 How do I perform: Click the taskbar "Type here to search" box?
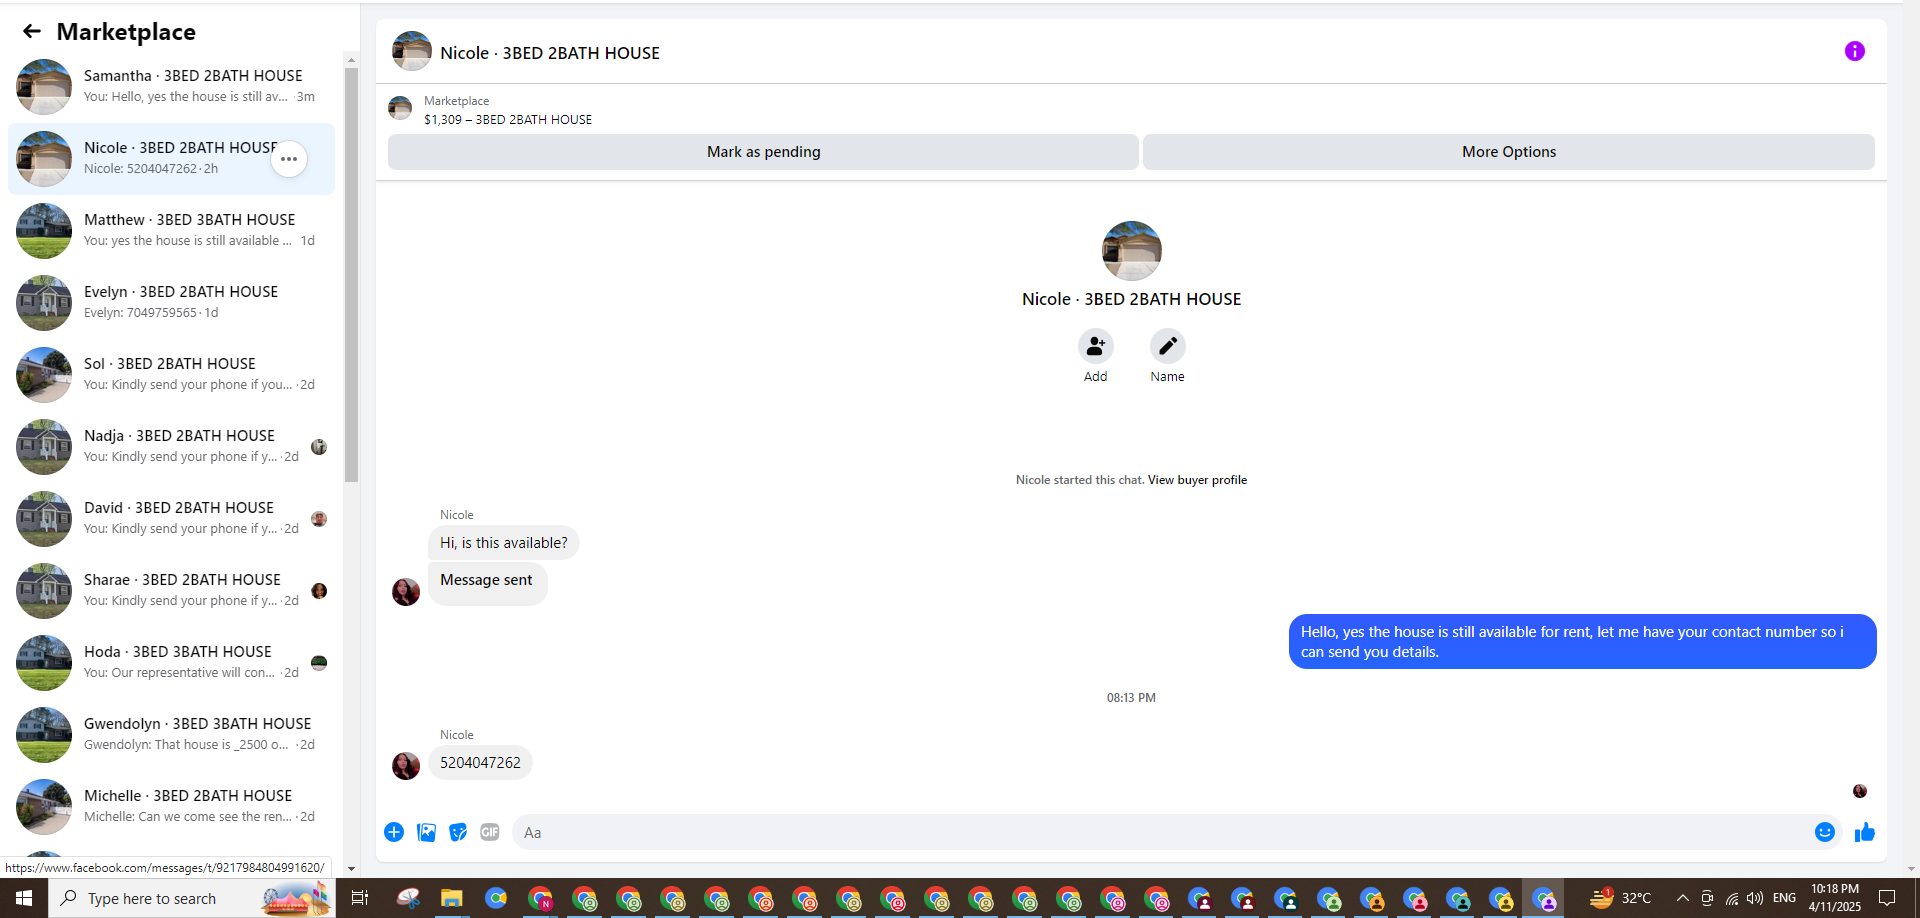192,898
